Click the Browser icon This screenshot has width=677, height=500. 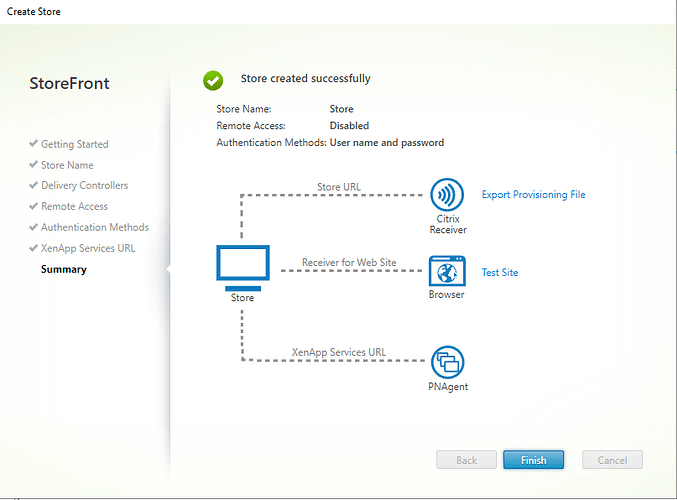[448, 272]
